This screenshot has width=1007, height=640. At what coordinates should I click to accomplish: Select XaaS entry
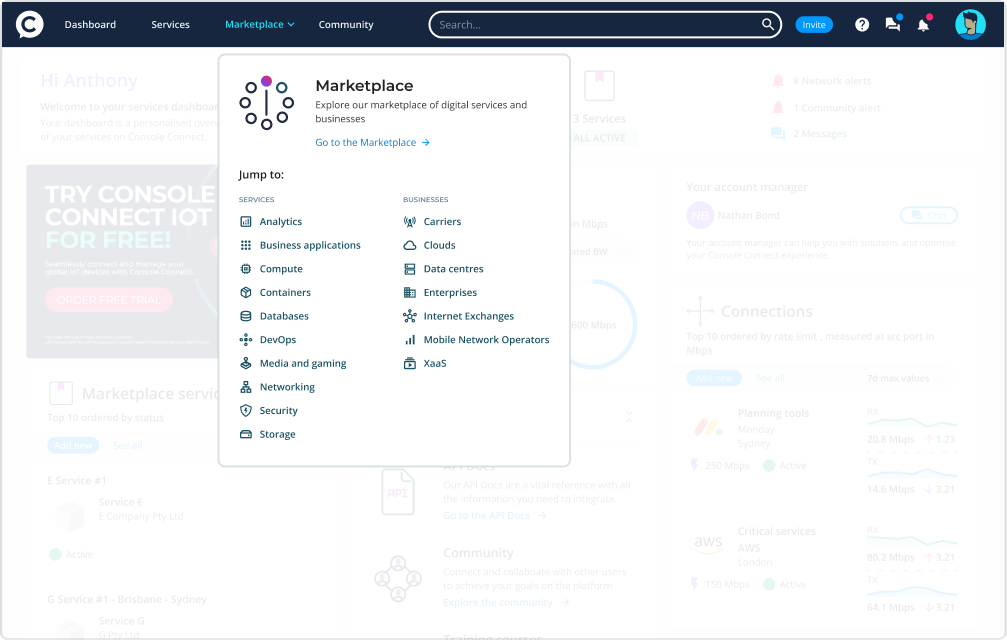coord(435,363)
